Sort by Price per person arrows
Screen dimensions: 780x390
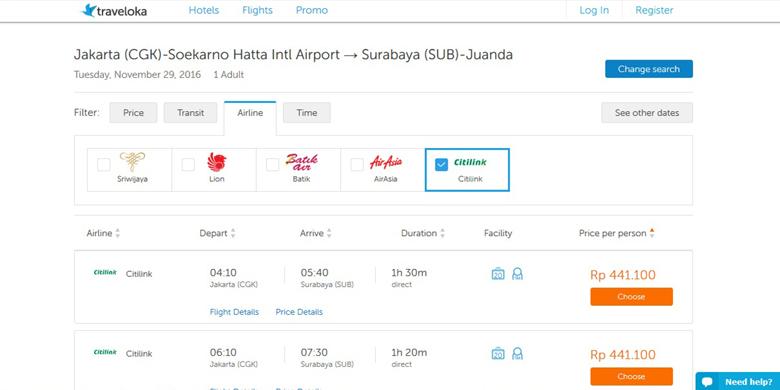(x=652, y=233)
